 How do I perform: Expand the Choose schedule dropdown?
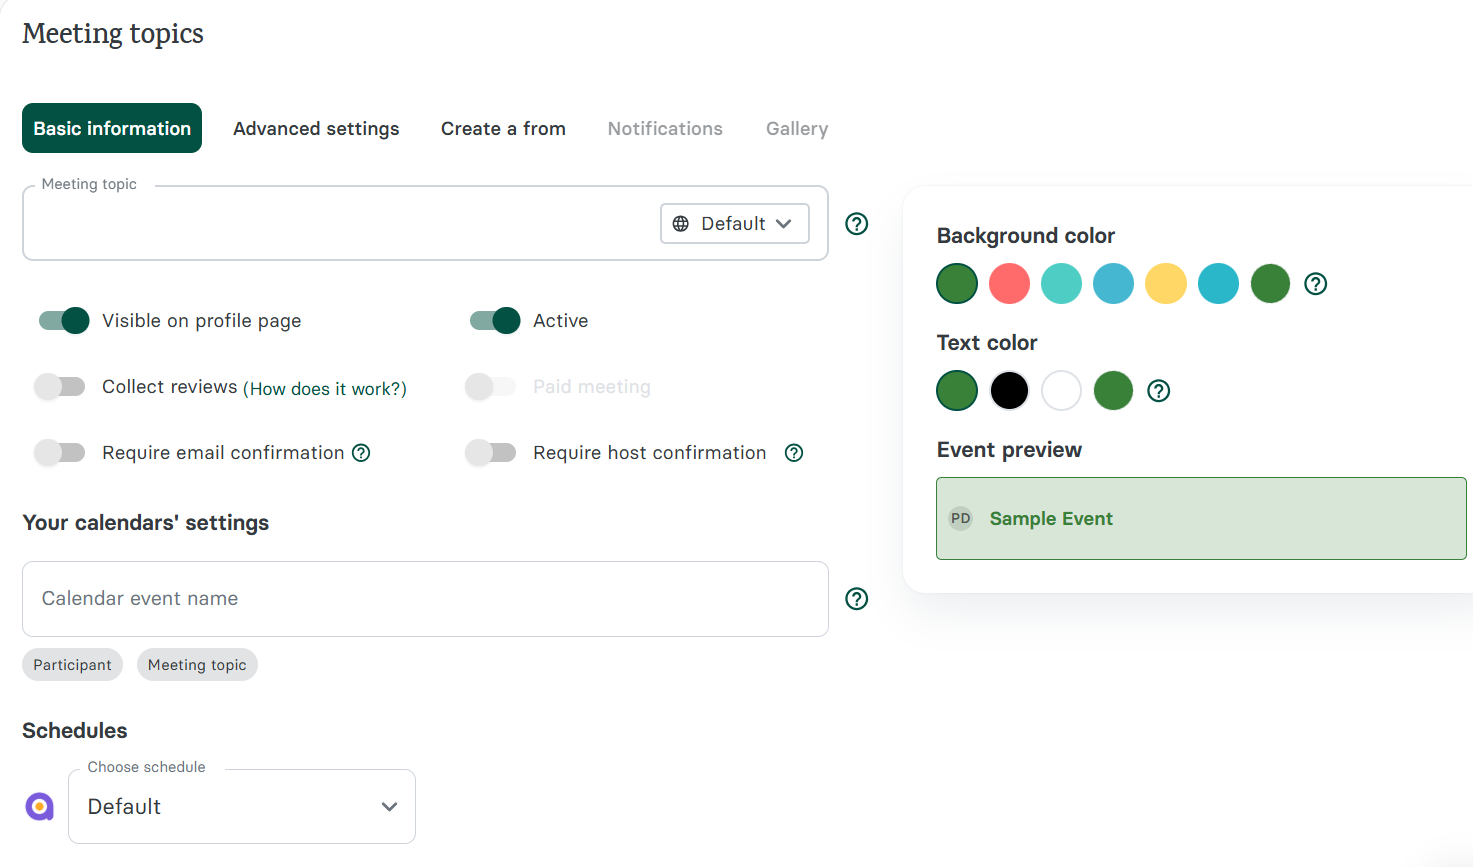point(241,806)
